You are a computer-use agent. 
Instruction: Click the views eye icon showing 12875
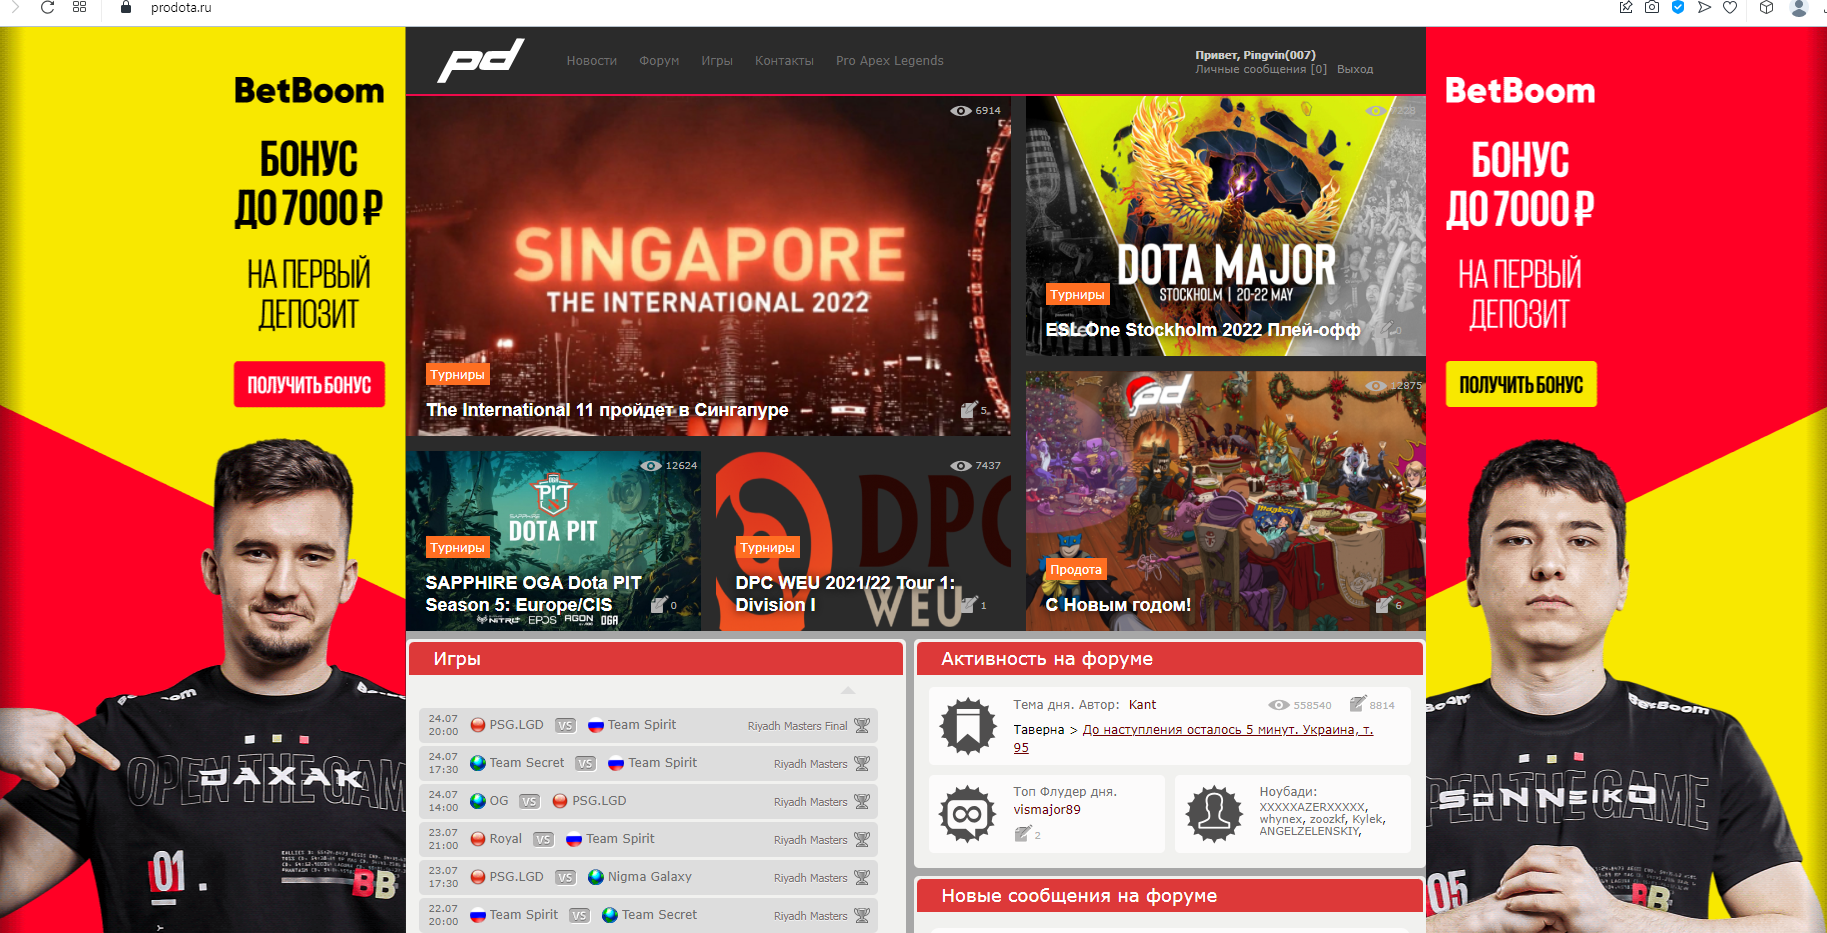pos(1376,386)
